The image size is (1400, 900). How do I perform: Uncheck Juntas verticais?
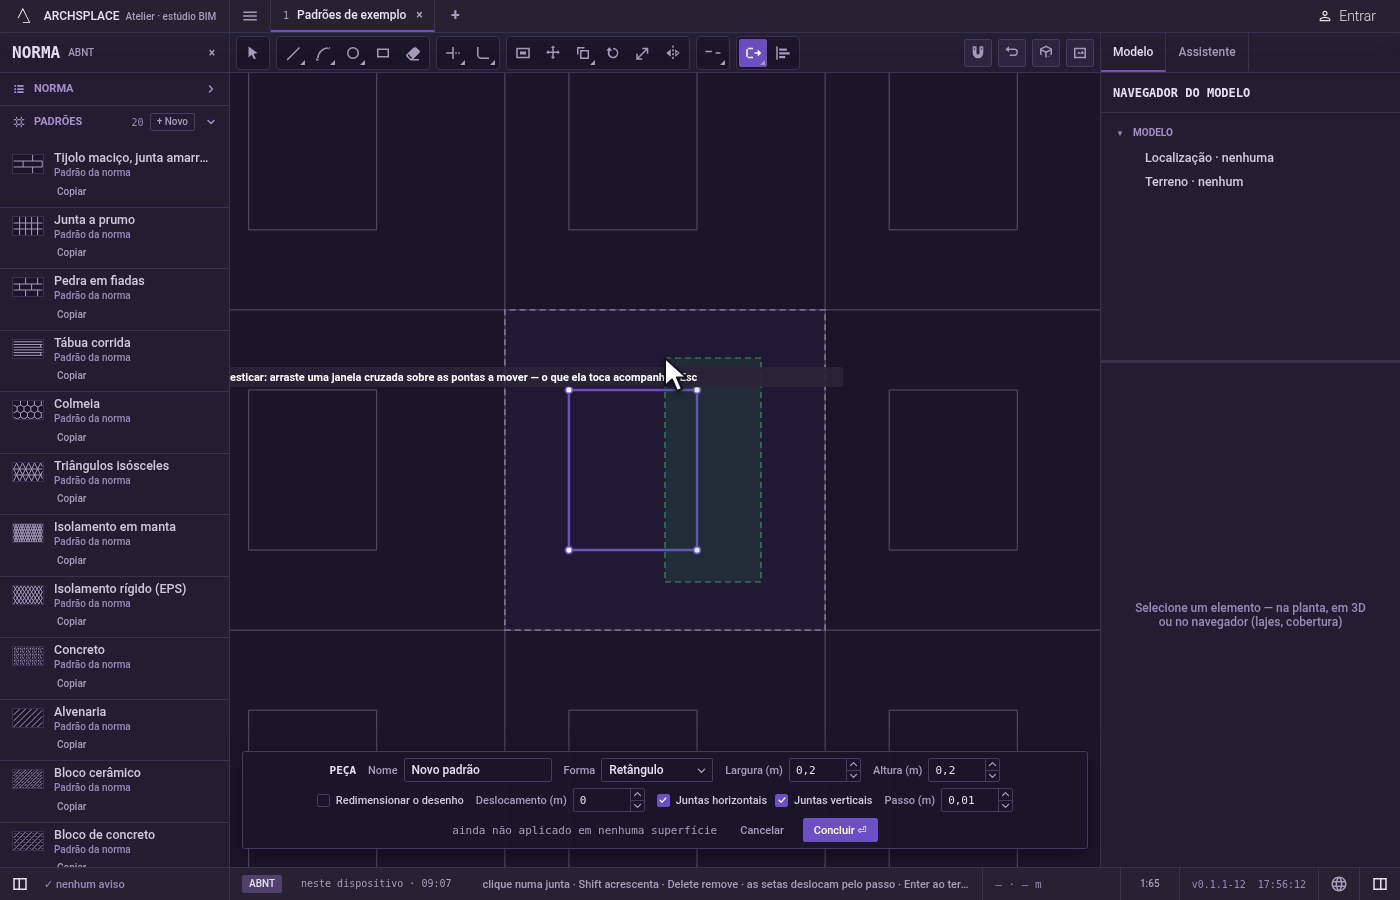tap(782, 800)
